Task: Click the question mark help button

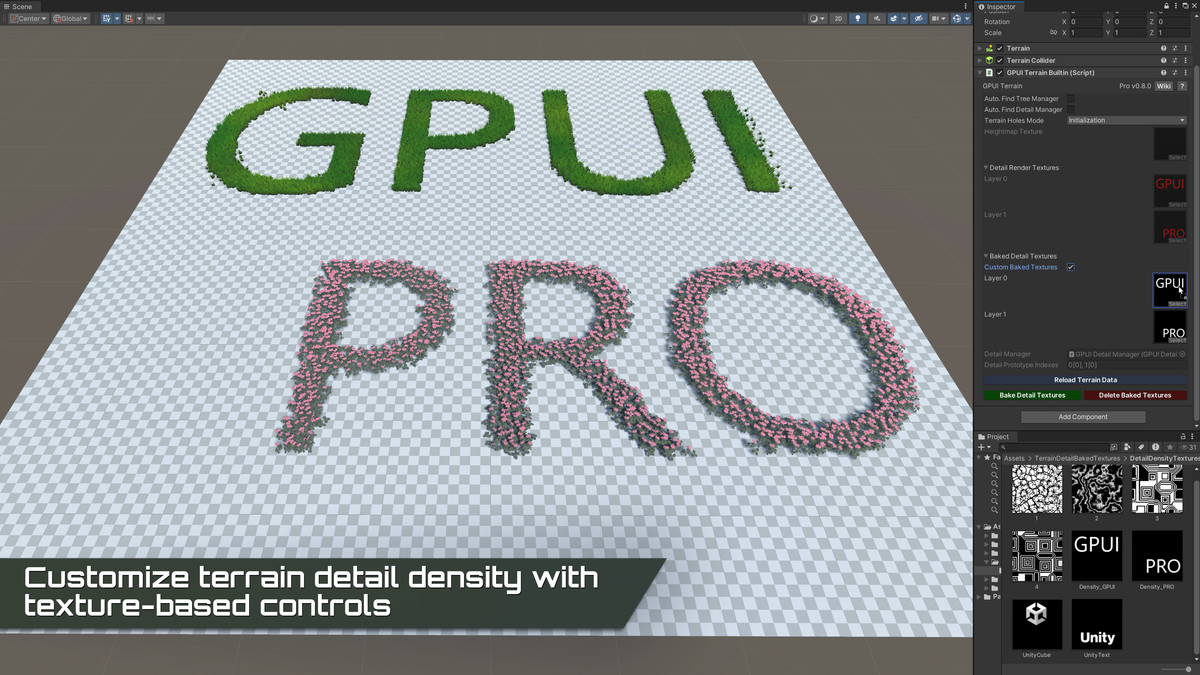Action: point(1182,86)
